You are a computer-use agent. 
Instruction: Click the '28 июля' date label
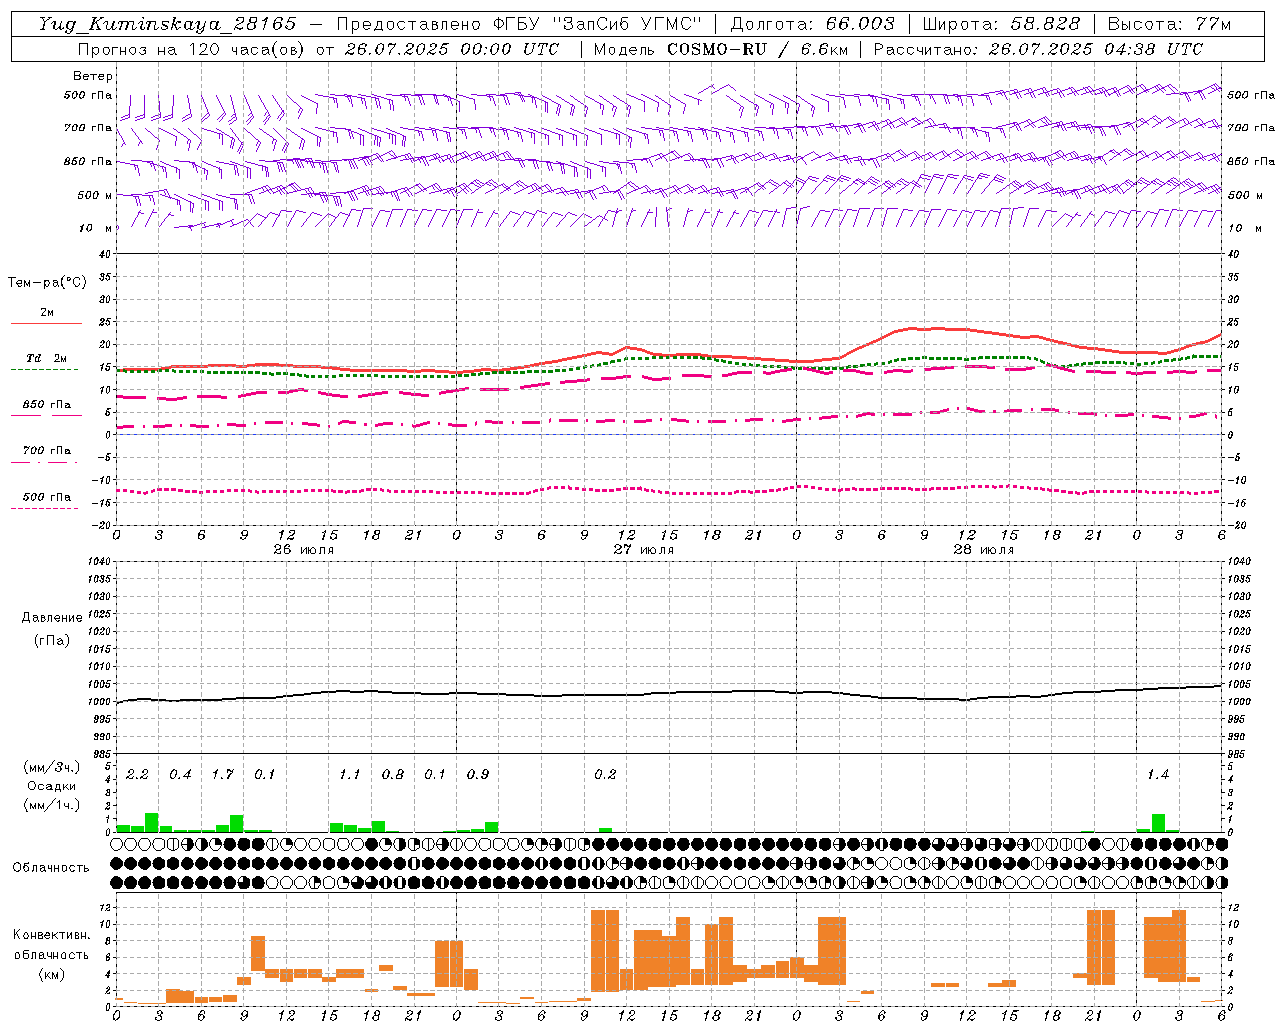[x=983, y=549]
